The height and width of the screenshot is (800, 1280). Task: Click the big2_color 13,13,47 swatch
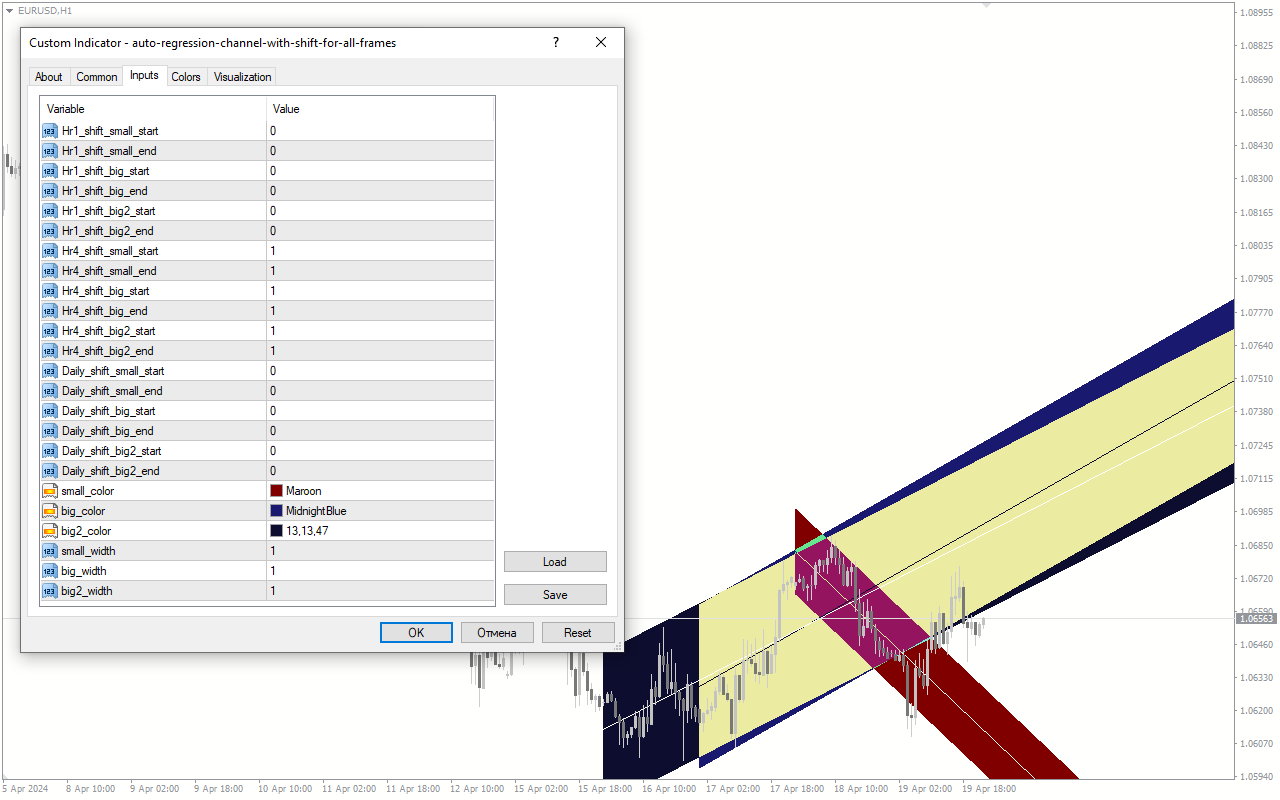click(277, 531)
